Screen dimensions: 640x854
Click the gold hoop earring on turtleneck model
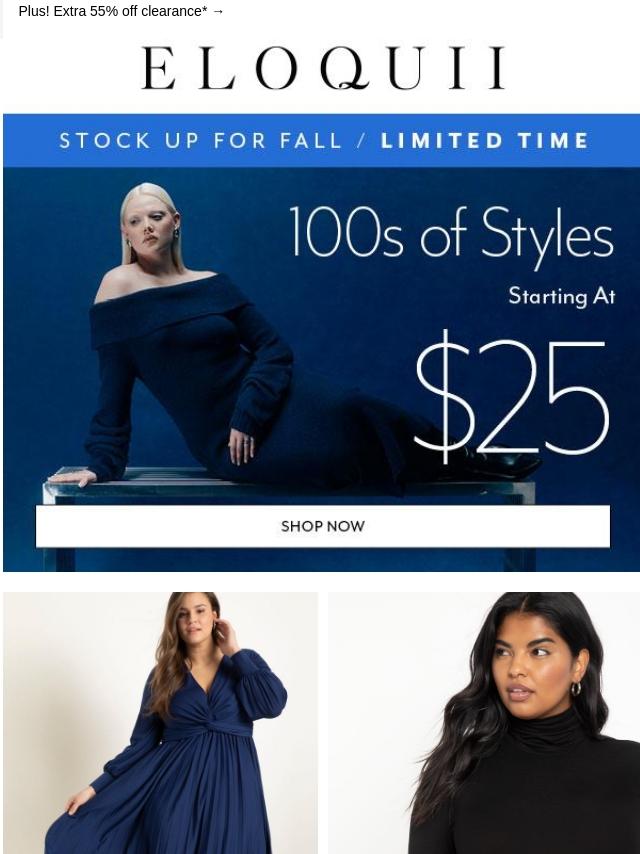576,688
